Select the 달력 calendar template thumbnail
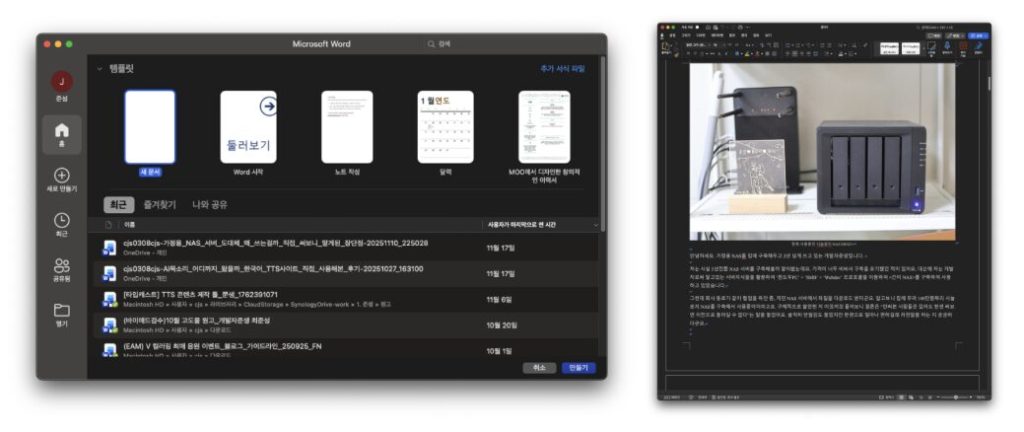This screenshot has width=1024, height=432. click(x=445, y=127)
